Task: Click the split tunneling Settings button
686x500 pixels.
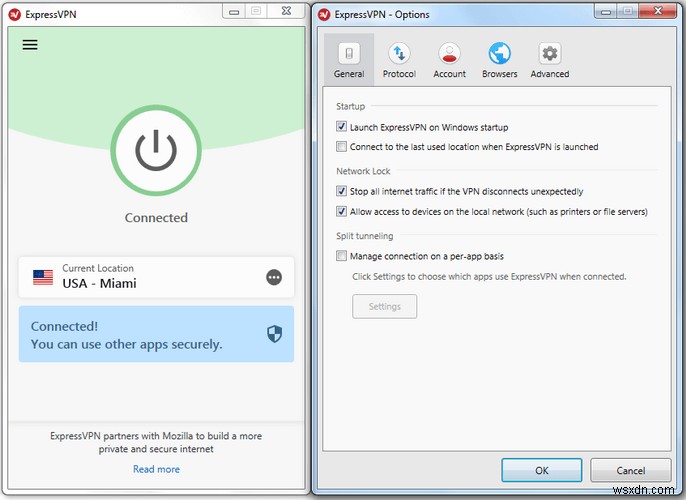Action: point(385,306)
